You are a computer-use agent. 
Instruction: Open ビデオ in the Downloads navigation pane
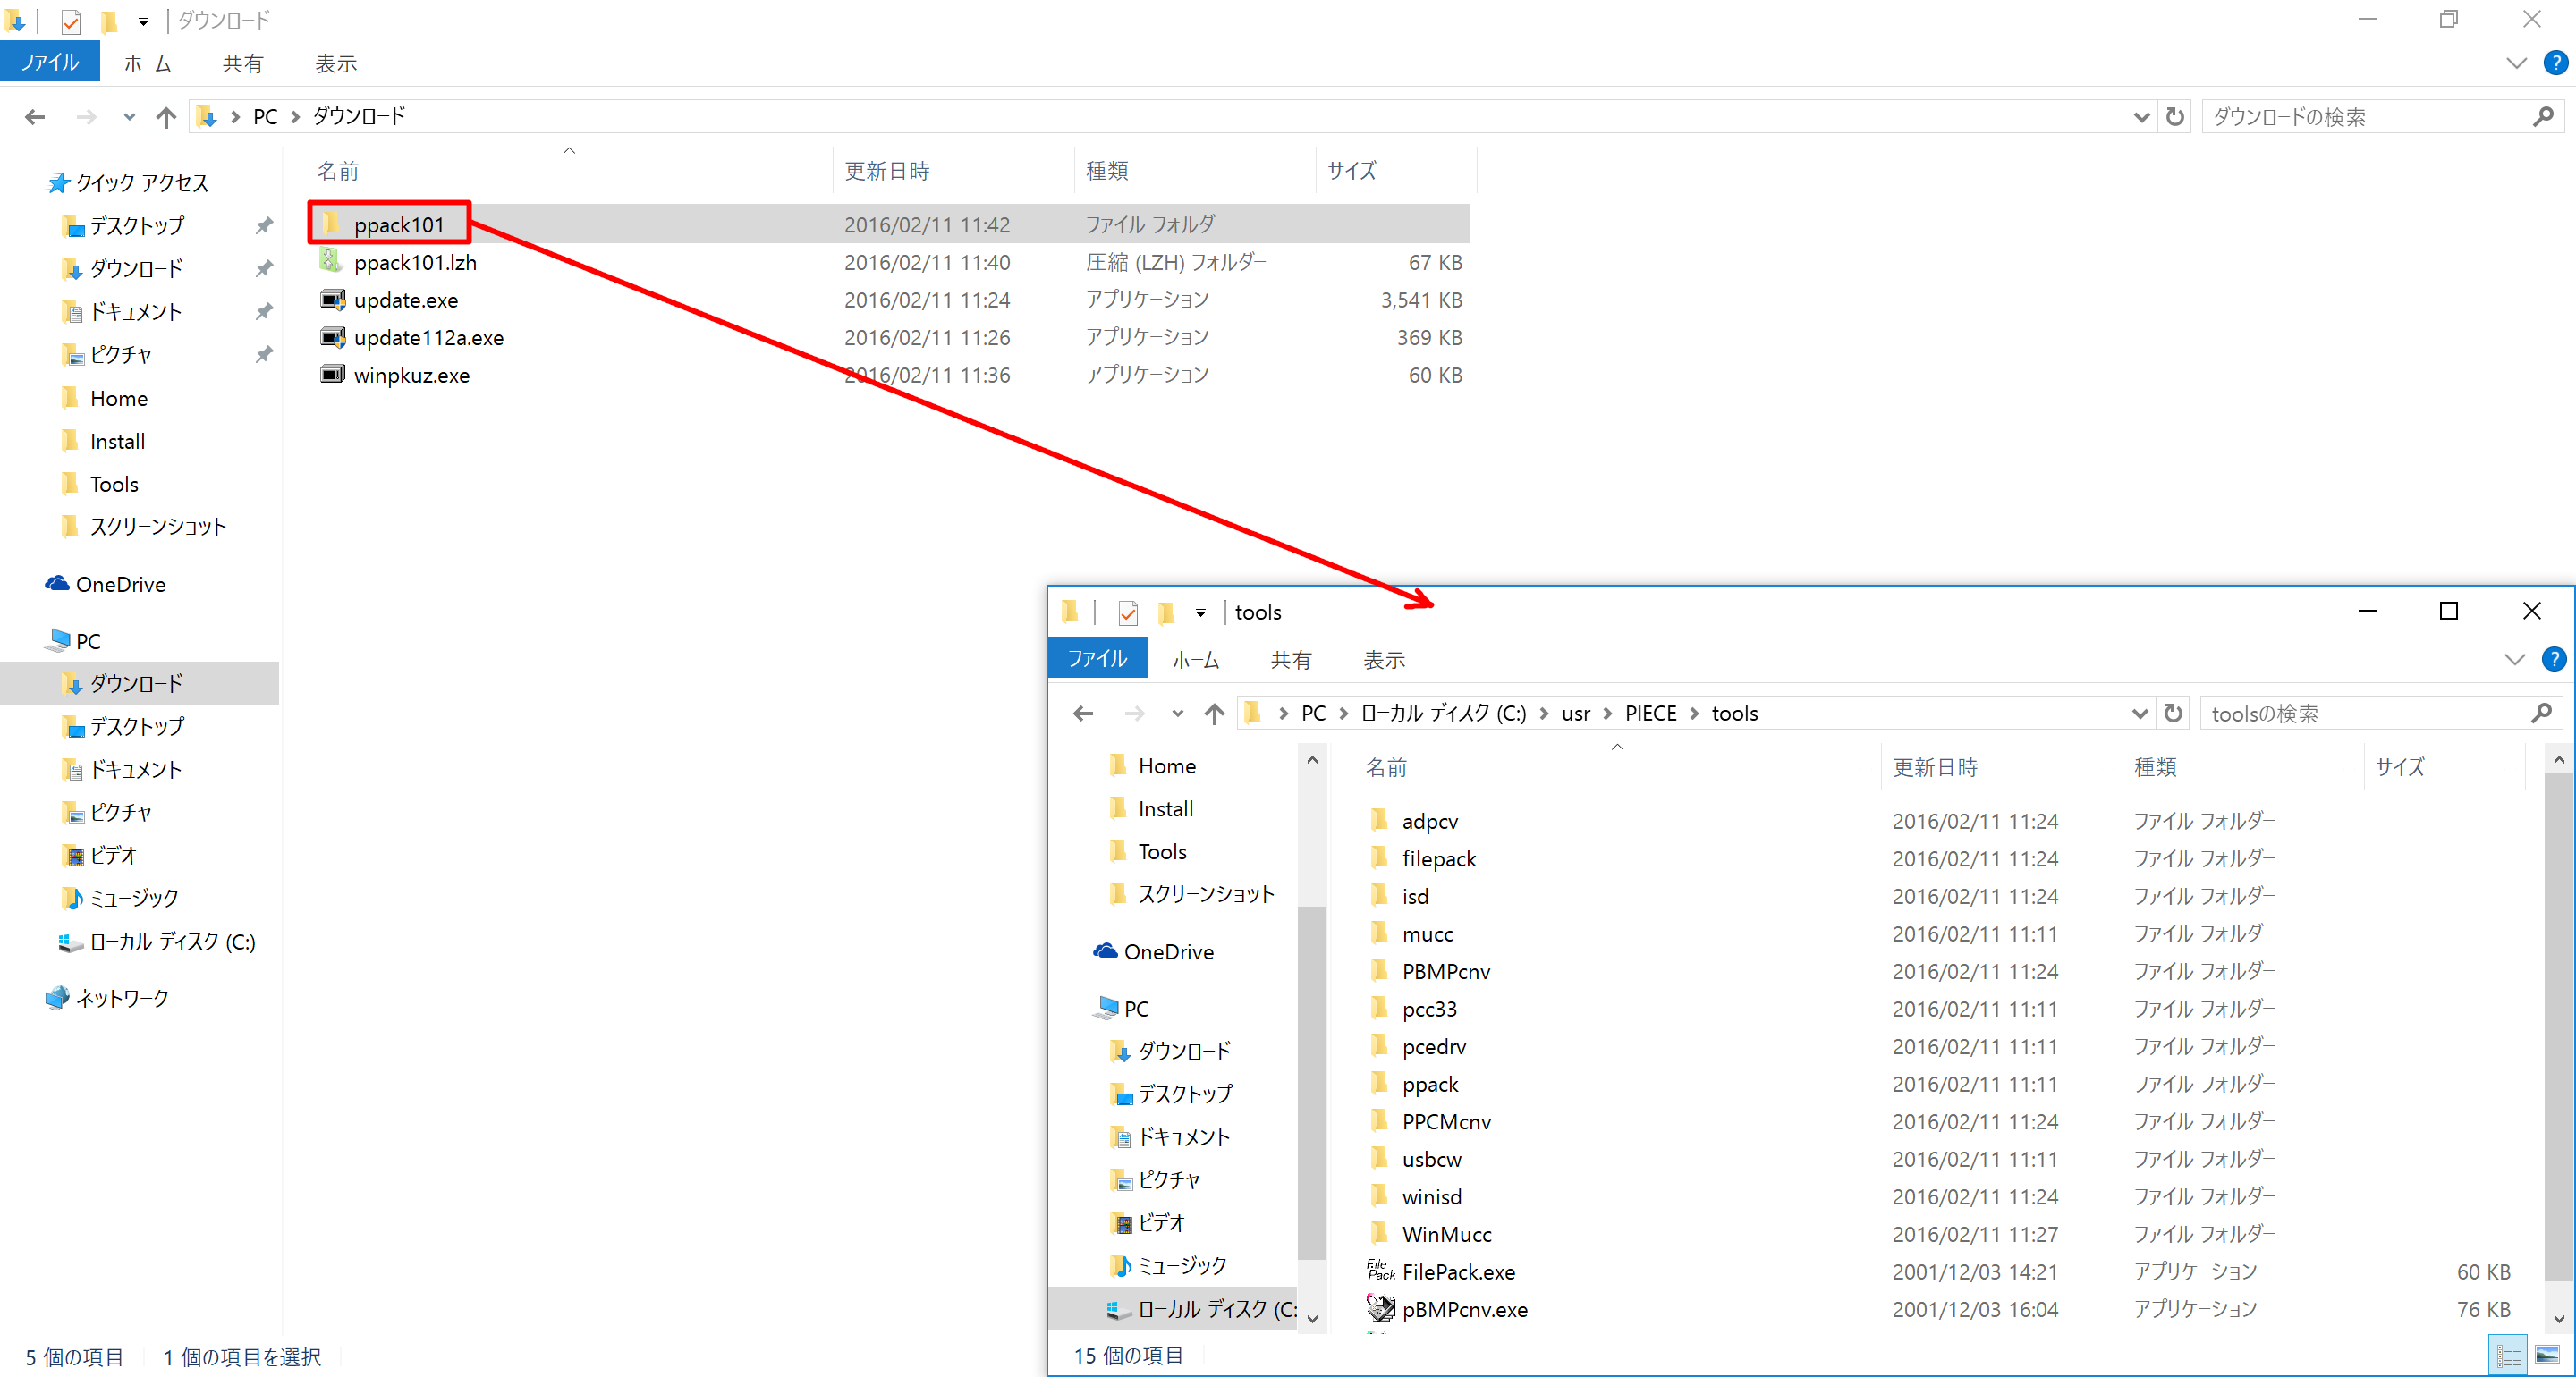tap(99, 855)
